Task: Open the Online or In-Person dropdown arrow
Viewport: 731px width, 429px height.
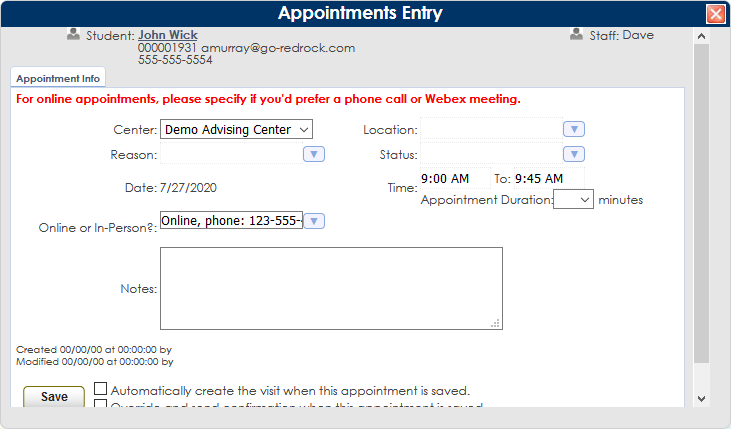Action: 314,221
